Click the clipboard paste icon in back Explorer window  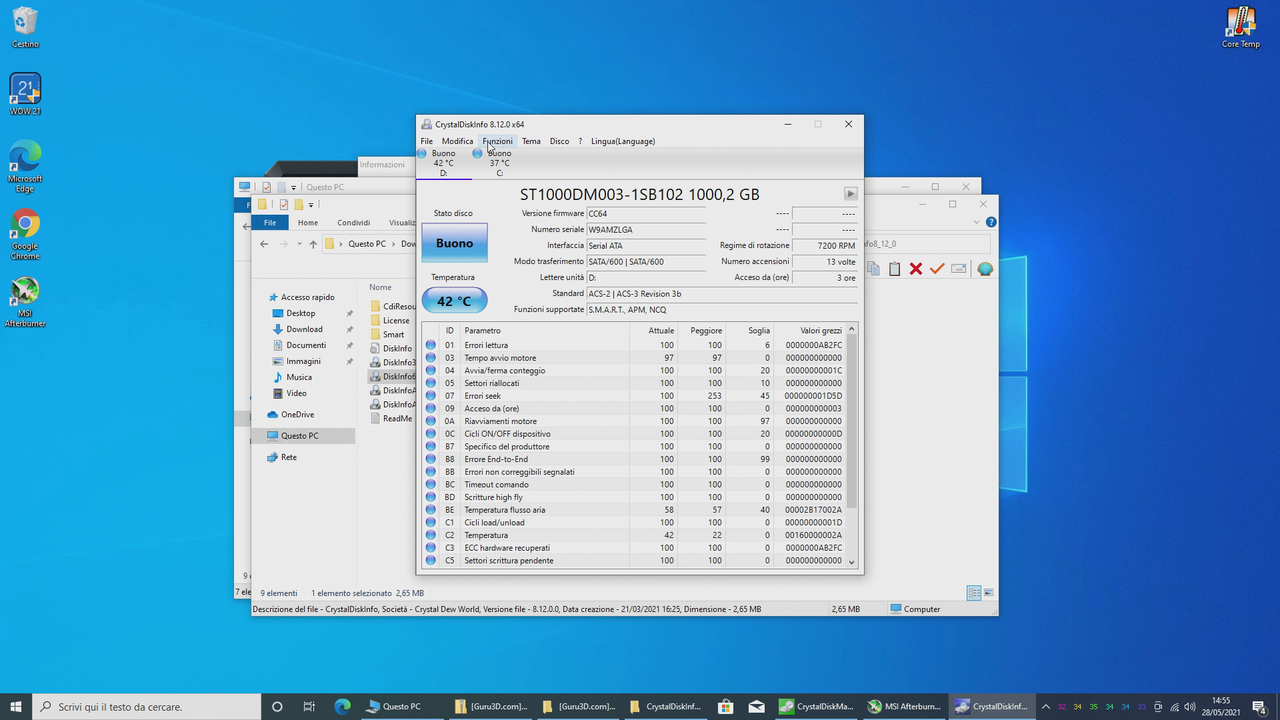tap(894, 269)
